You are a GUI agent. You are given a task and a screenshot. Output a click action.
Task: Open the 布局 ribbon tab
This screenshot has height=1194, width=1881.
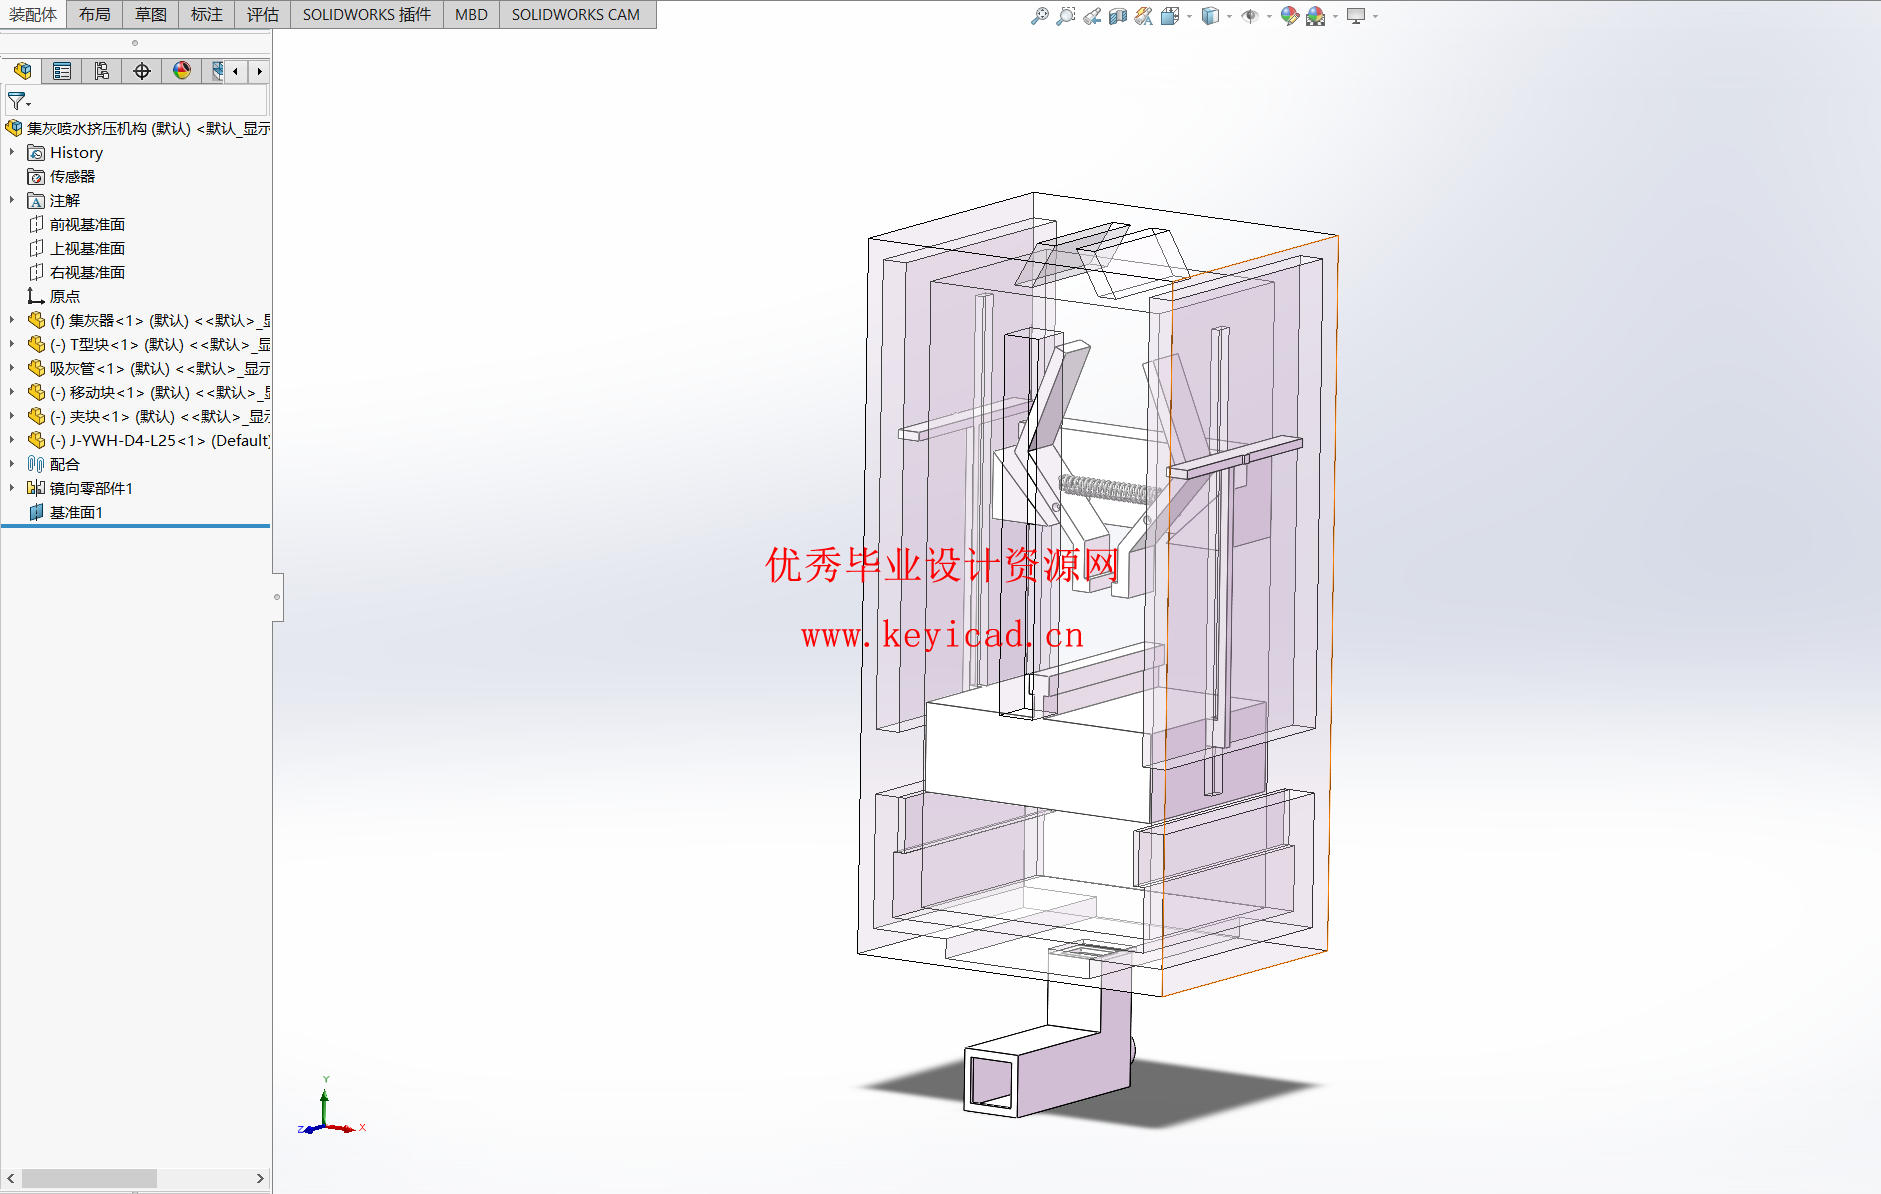[95, 14]
